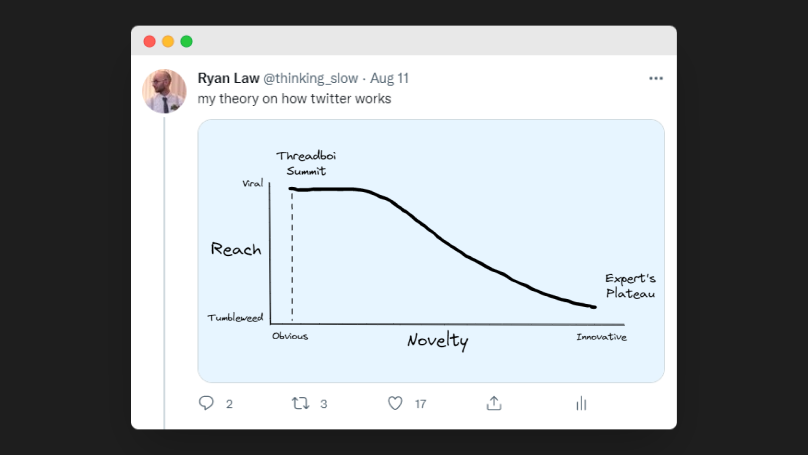Open tweet analytics bar chart icon
The height and width of the screenshot is (455, 808).
(581, 403)
